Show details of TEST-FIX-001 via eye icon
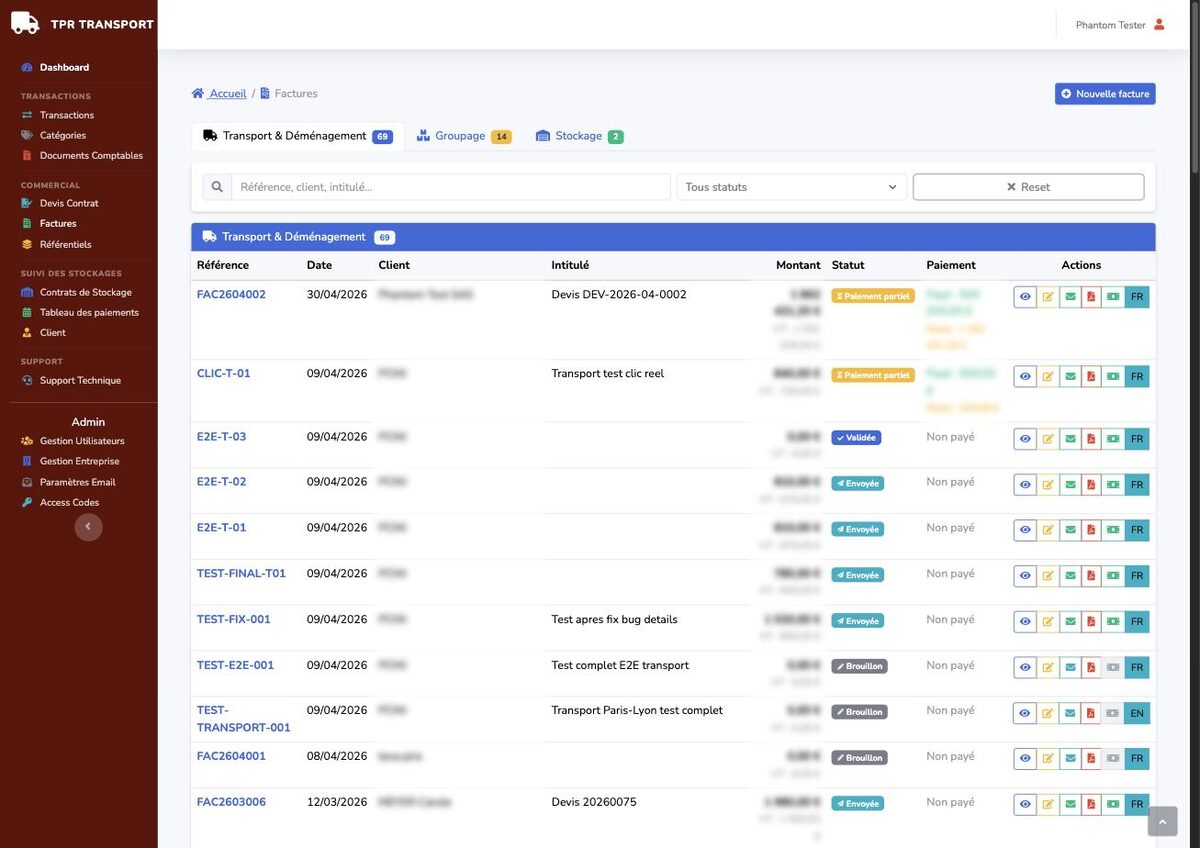This screenshot has width=1200, height=848. (1025, 622)
